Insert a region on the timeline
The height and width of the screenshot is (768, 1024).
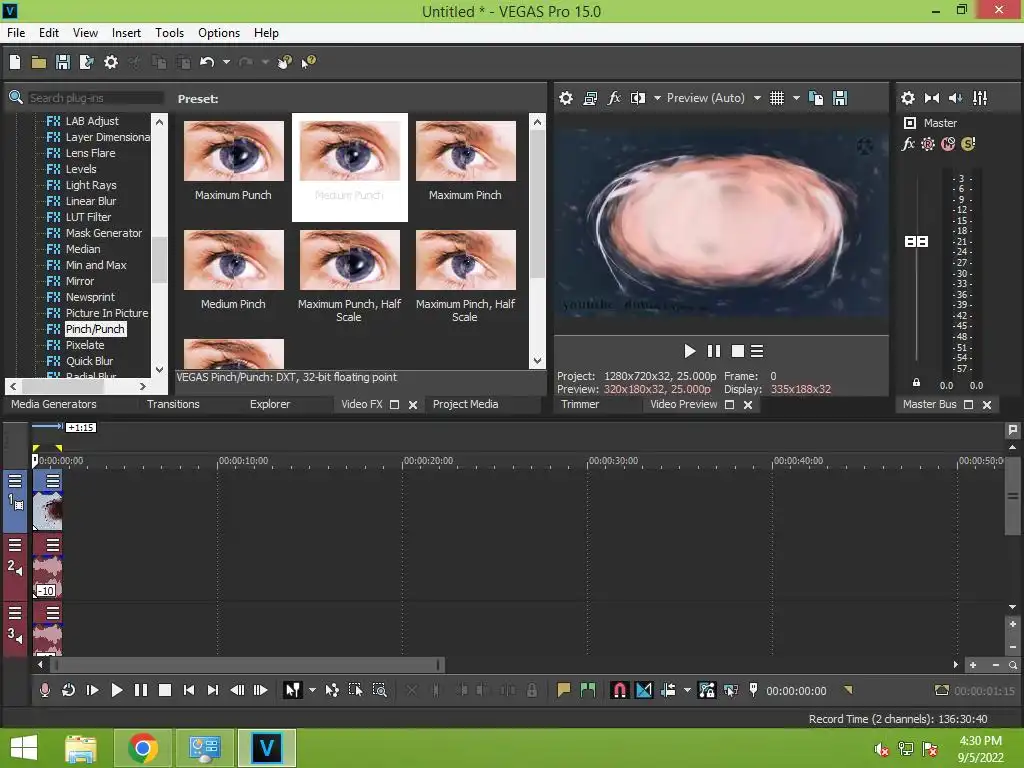[x=588, y=690]
